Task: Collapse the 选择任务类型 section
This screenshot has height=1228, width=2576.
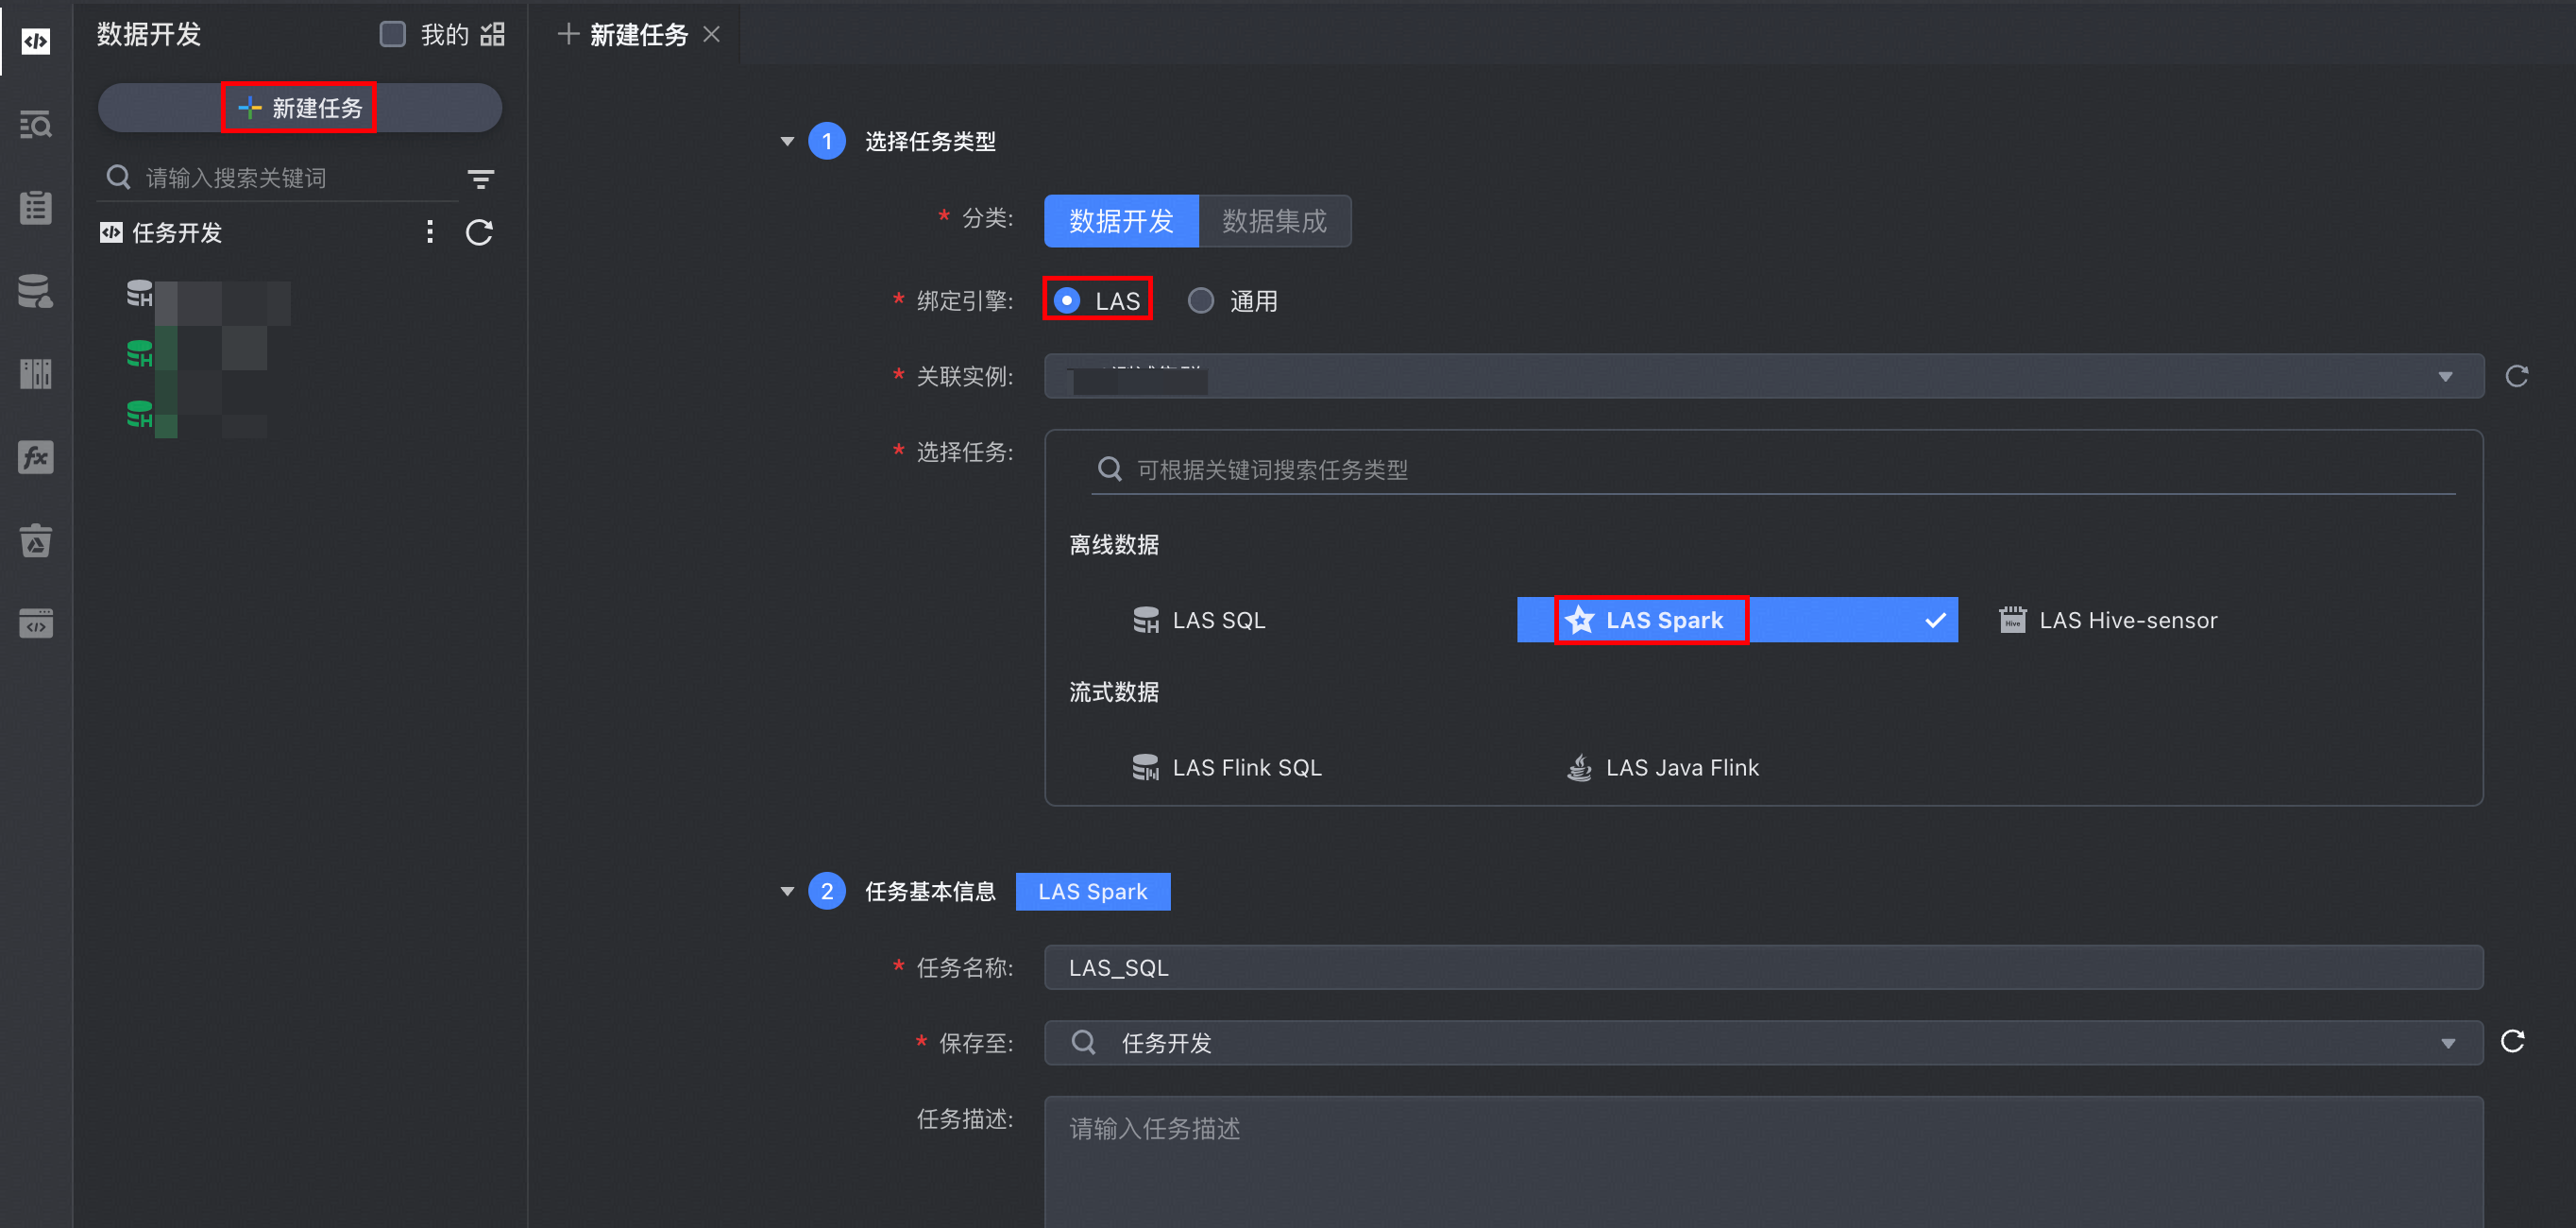Action: tap(787, 141)
